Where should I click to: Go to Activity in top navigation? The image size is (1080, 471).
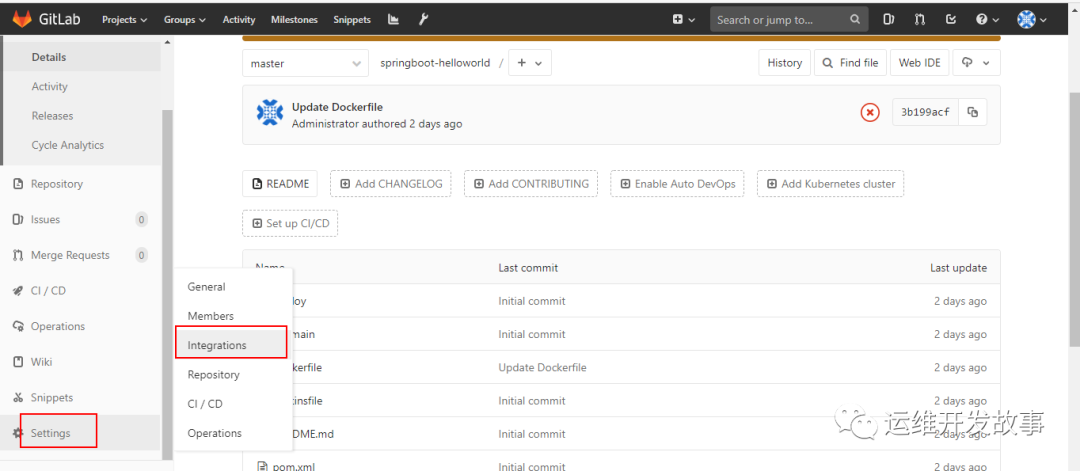click(238, 20)
